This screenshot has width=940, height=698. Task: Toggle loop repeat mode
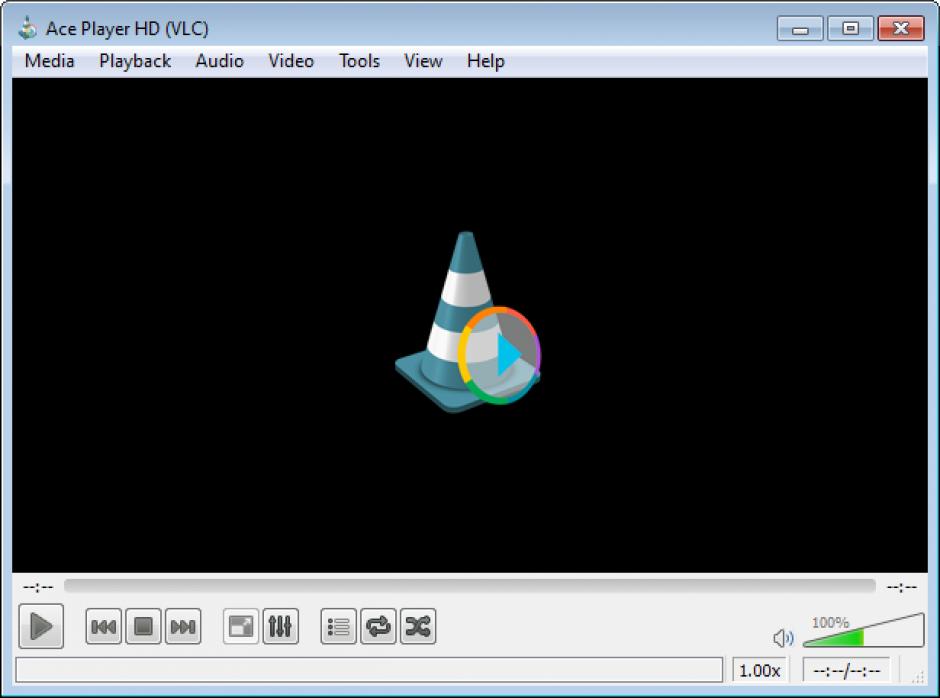pos(378,627)
